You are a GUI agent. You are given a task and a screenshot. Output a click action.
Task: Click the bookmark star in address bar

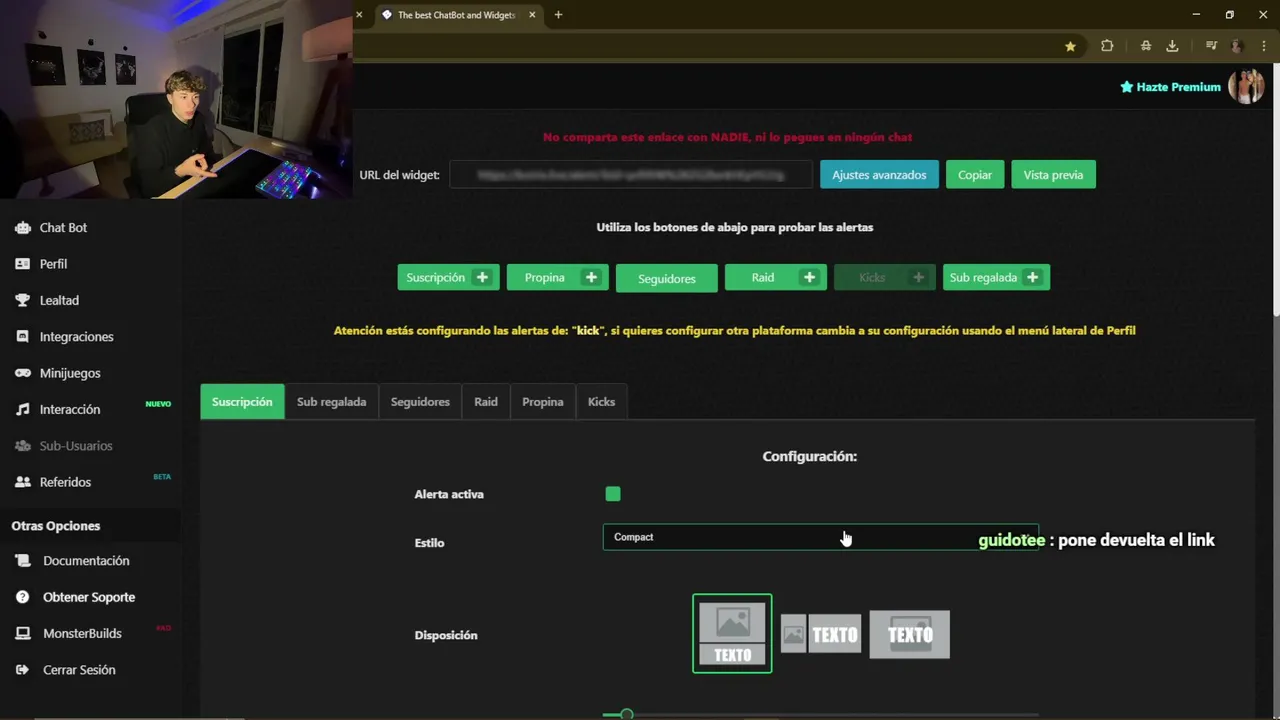(1070, 46)
